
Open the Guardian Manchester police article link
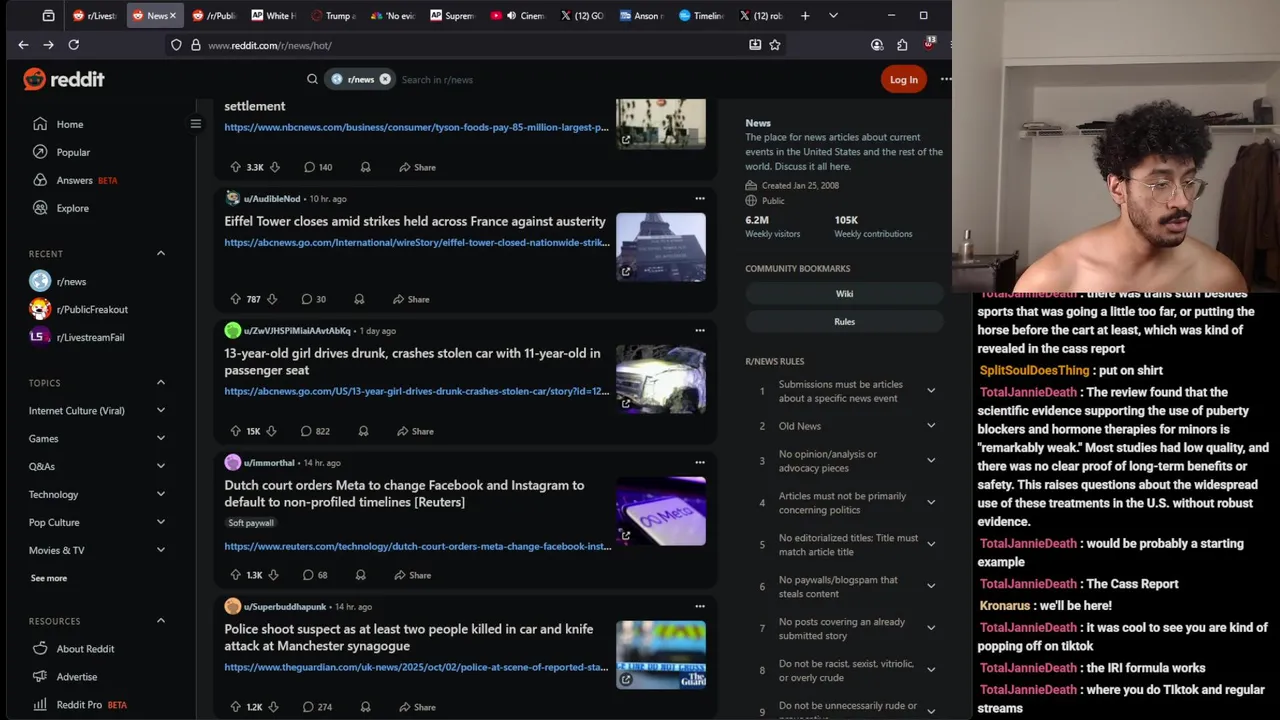pyautogui.click(x=416, y=667)
